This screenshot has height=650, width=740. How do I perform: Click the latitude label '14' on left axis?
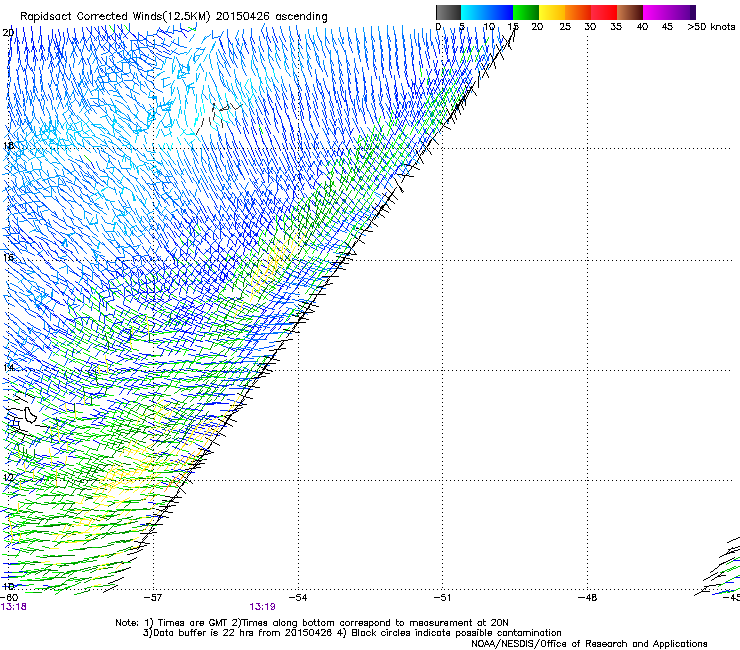point(8,367)
